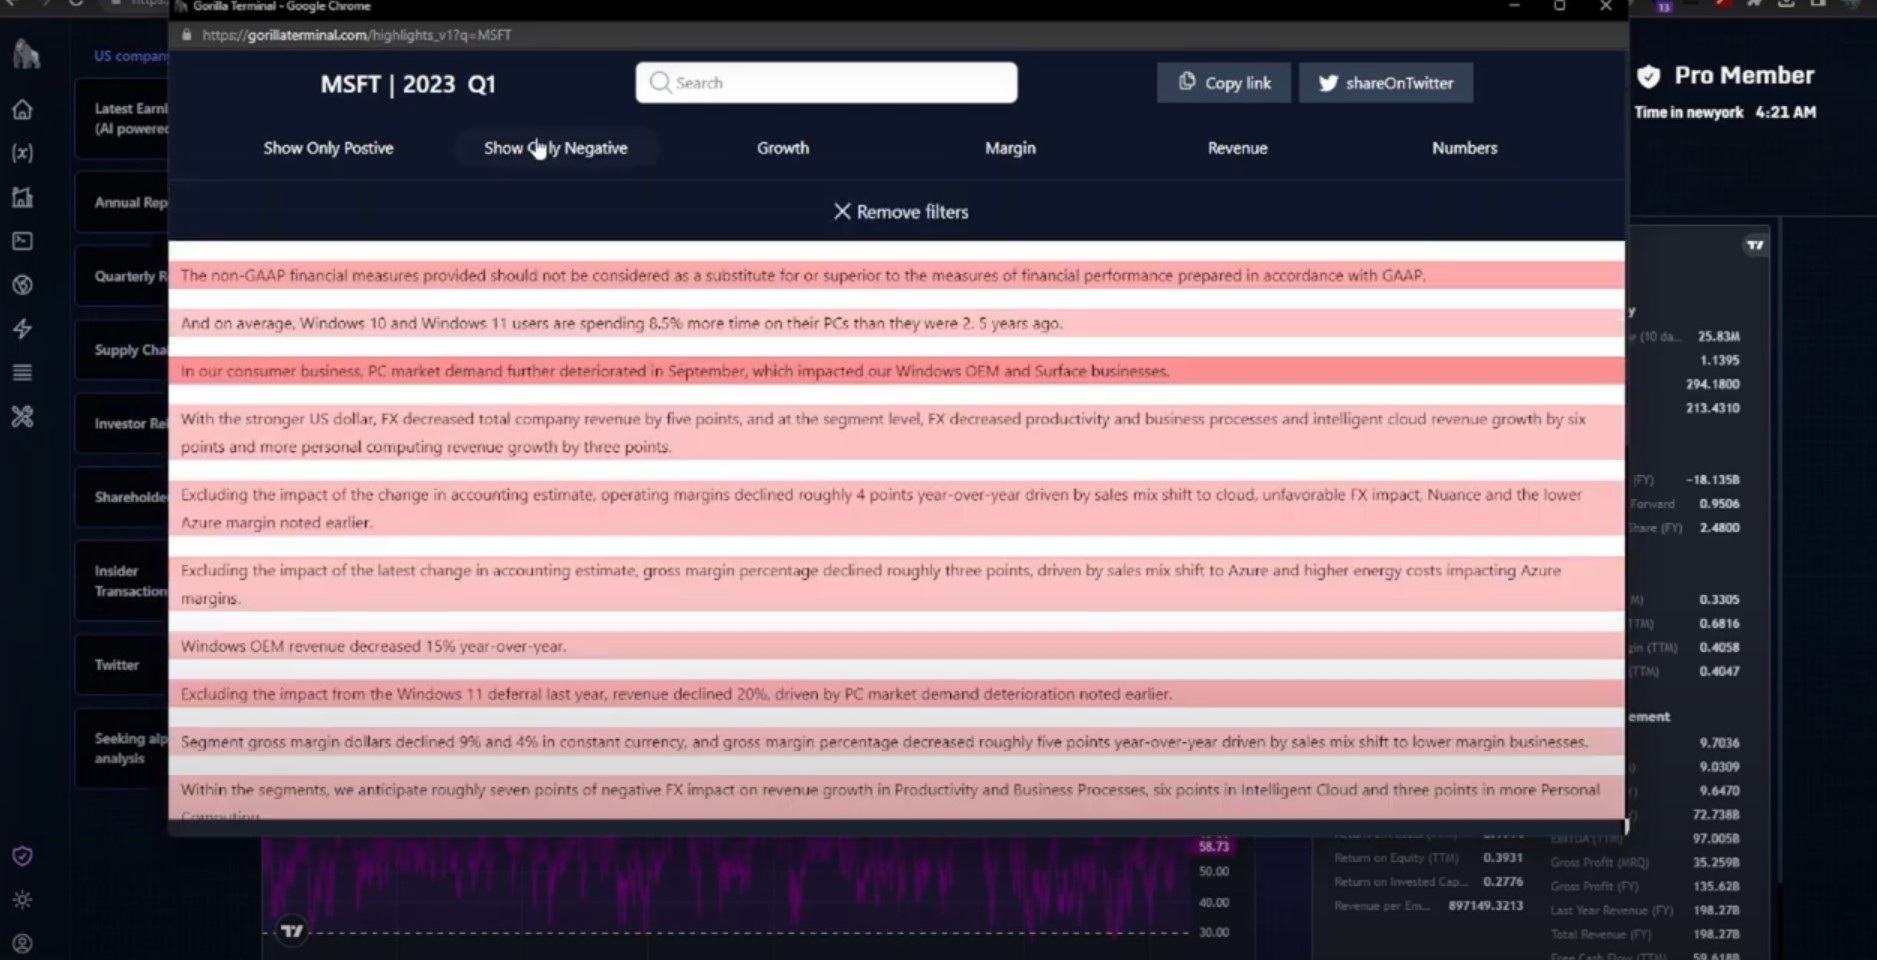Click the Gorilla Terminal logo icon
Screen dimensions: 1877x960
click(26, 54)
